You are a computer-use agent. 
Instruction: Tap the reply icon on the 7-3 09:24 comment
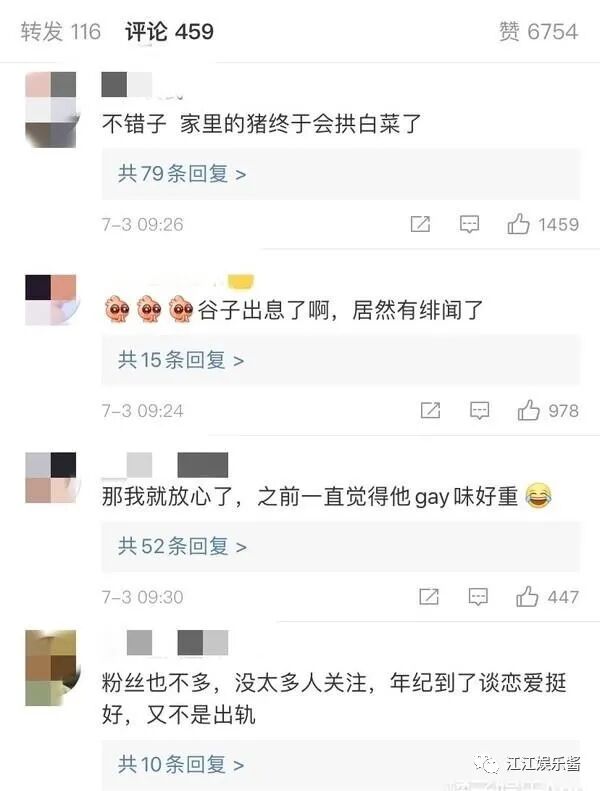coord(479,411)
